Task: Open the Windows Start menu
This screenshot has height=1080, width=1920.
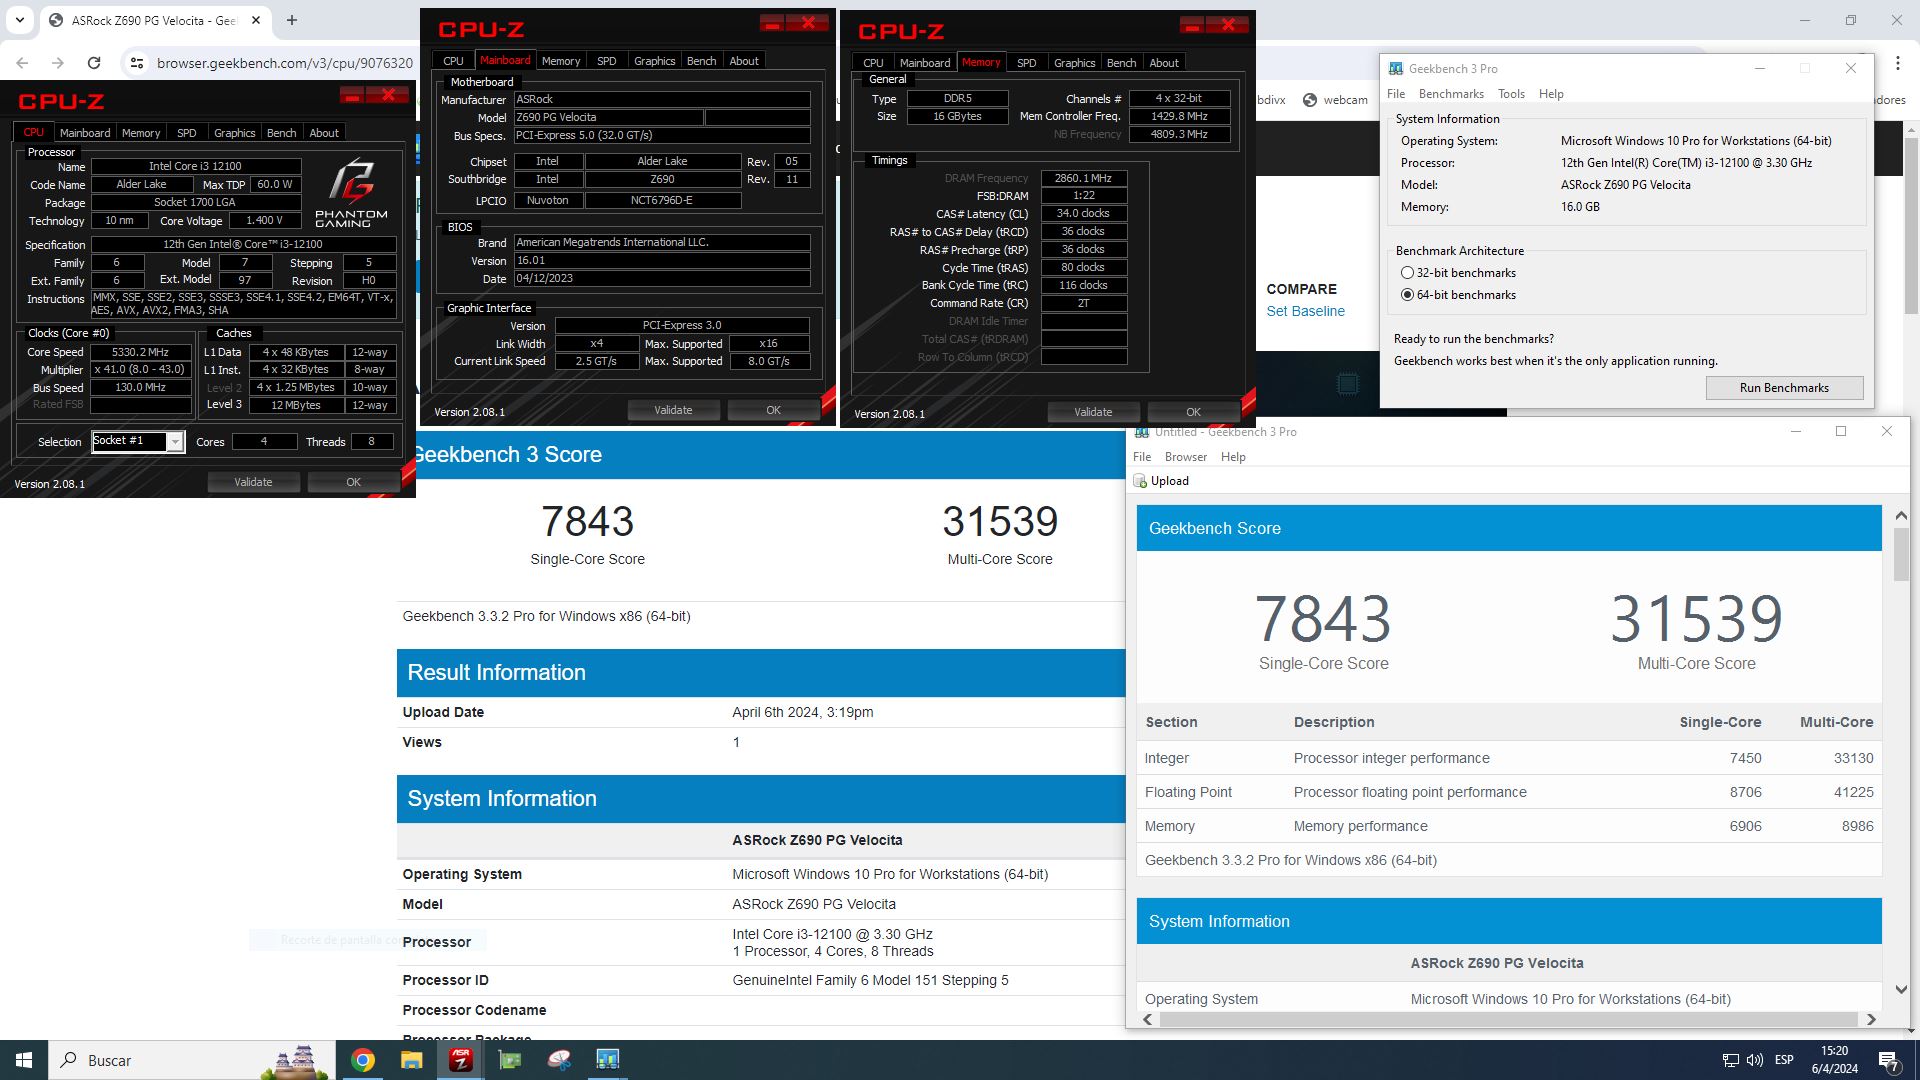Action: click(24, 1060)
